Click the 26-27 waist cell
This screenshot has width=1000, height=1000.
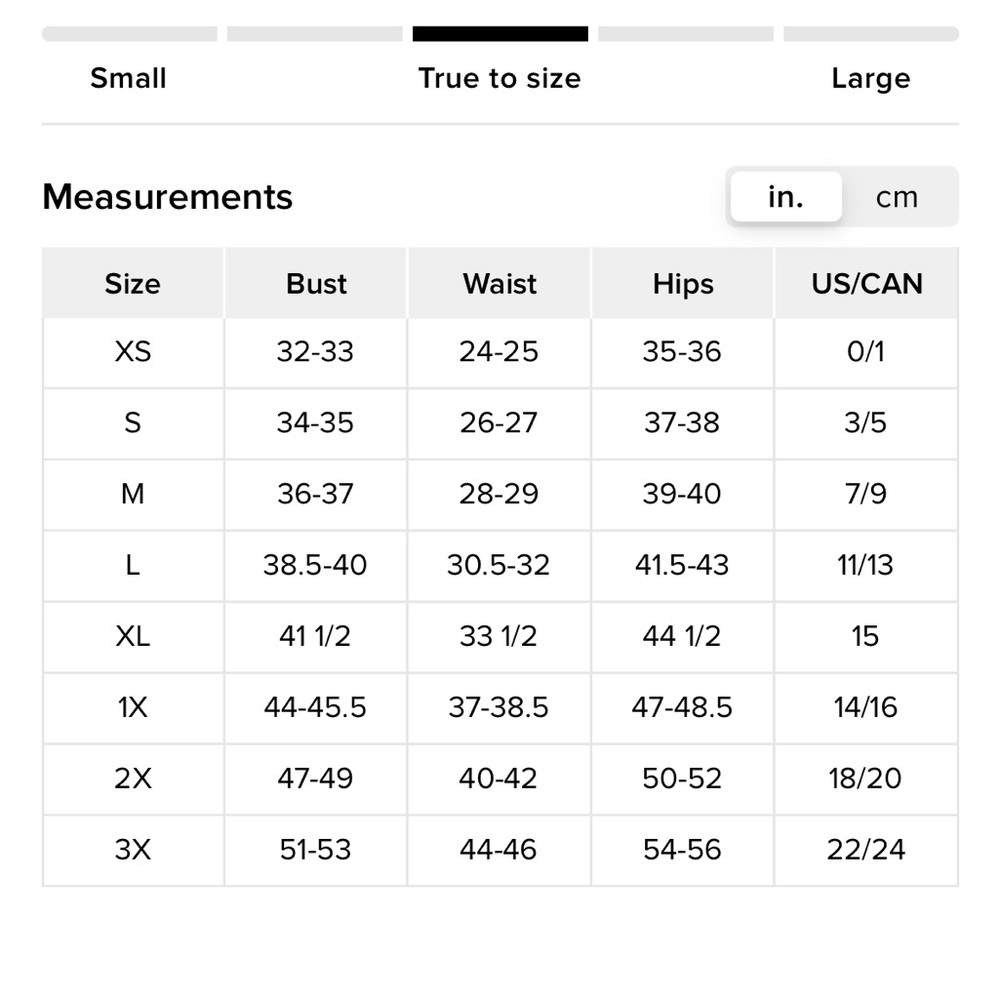point(499,423)
